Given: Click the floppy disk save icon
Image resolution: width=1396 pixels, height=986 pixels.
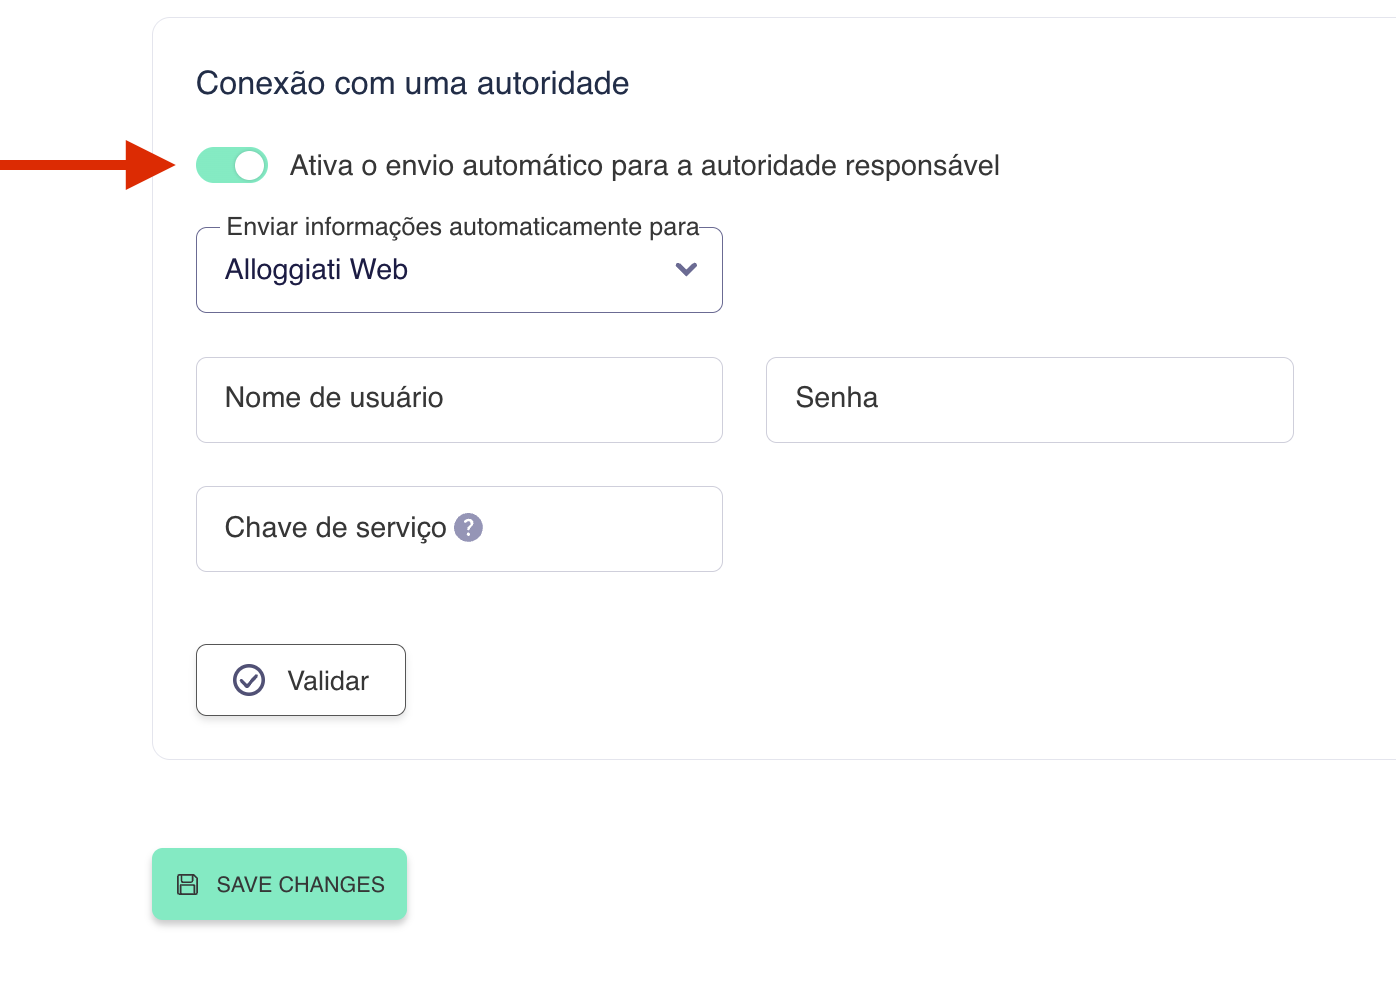Looking at the screenshot, I should pyautogui.click(x=187, y=884).
